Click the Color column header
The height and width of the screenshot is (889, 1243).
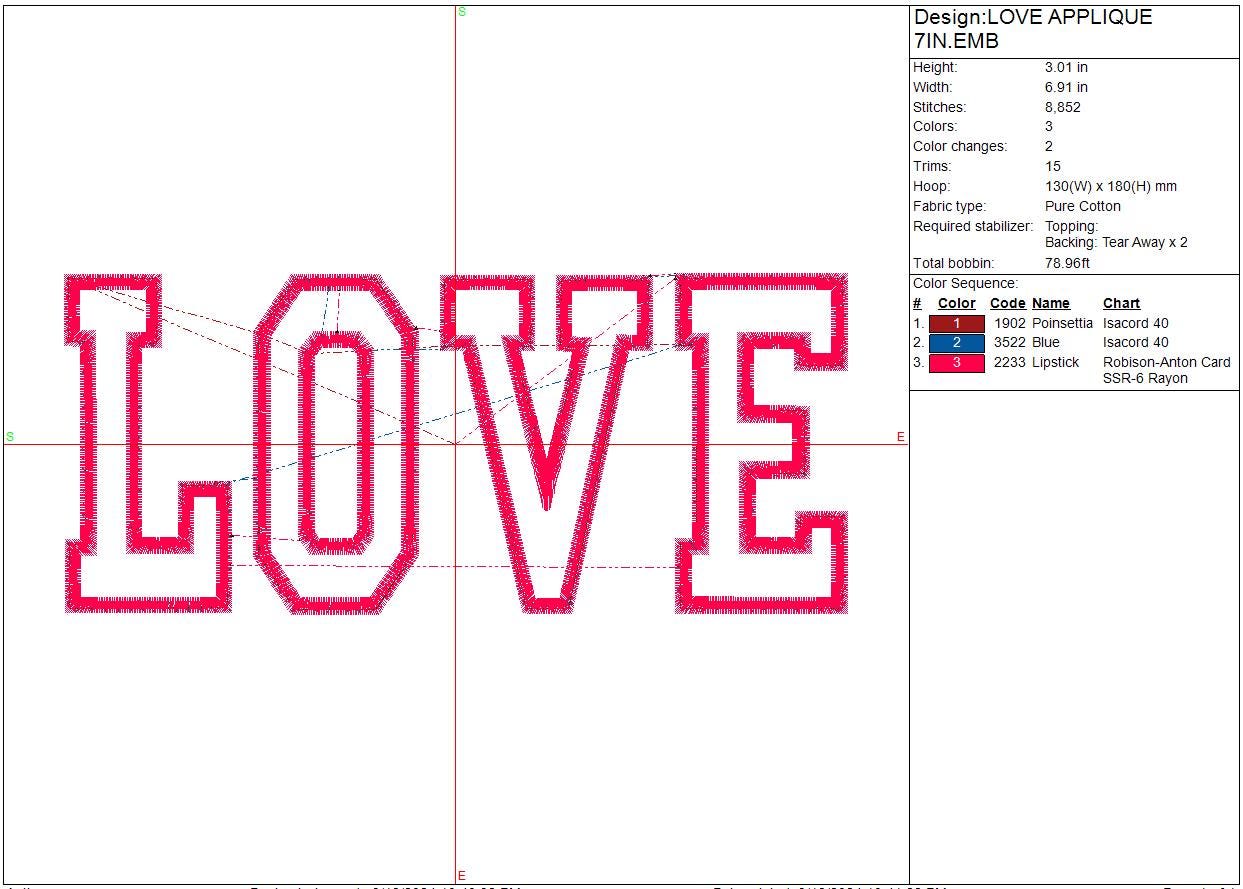956,303
